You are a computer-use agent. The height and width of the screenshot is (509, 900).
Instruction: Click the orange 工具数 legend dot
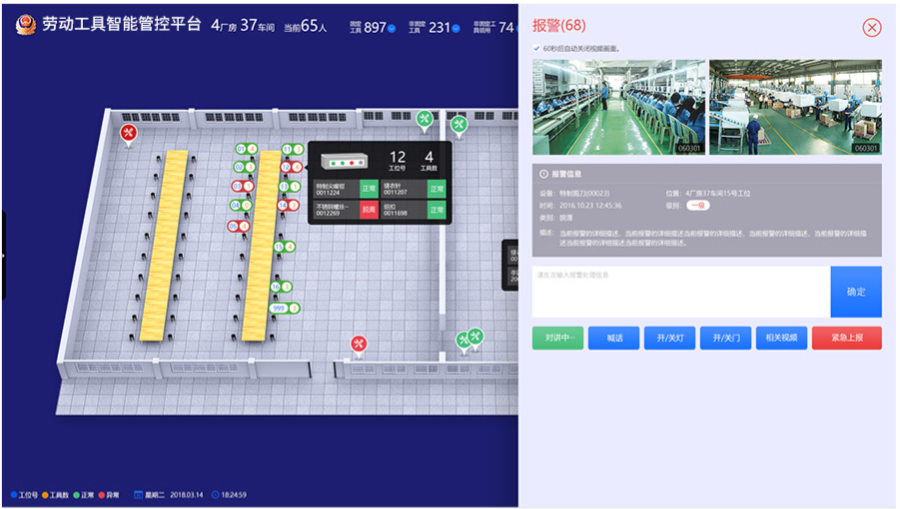tap(45, 495)
